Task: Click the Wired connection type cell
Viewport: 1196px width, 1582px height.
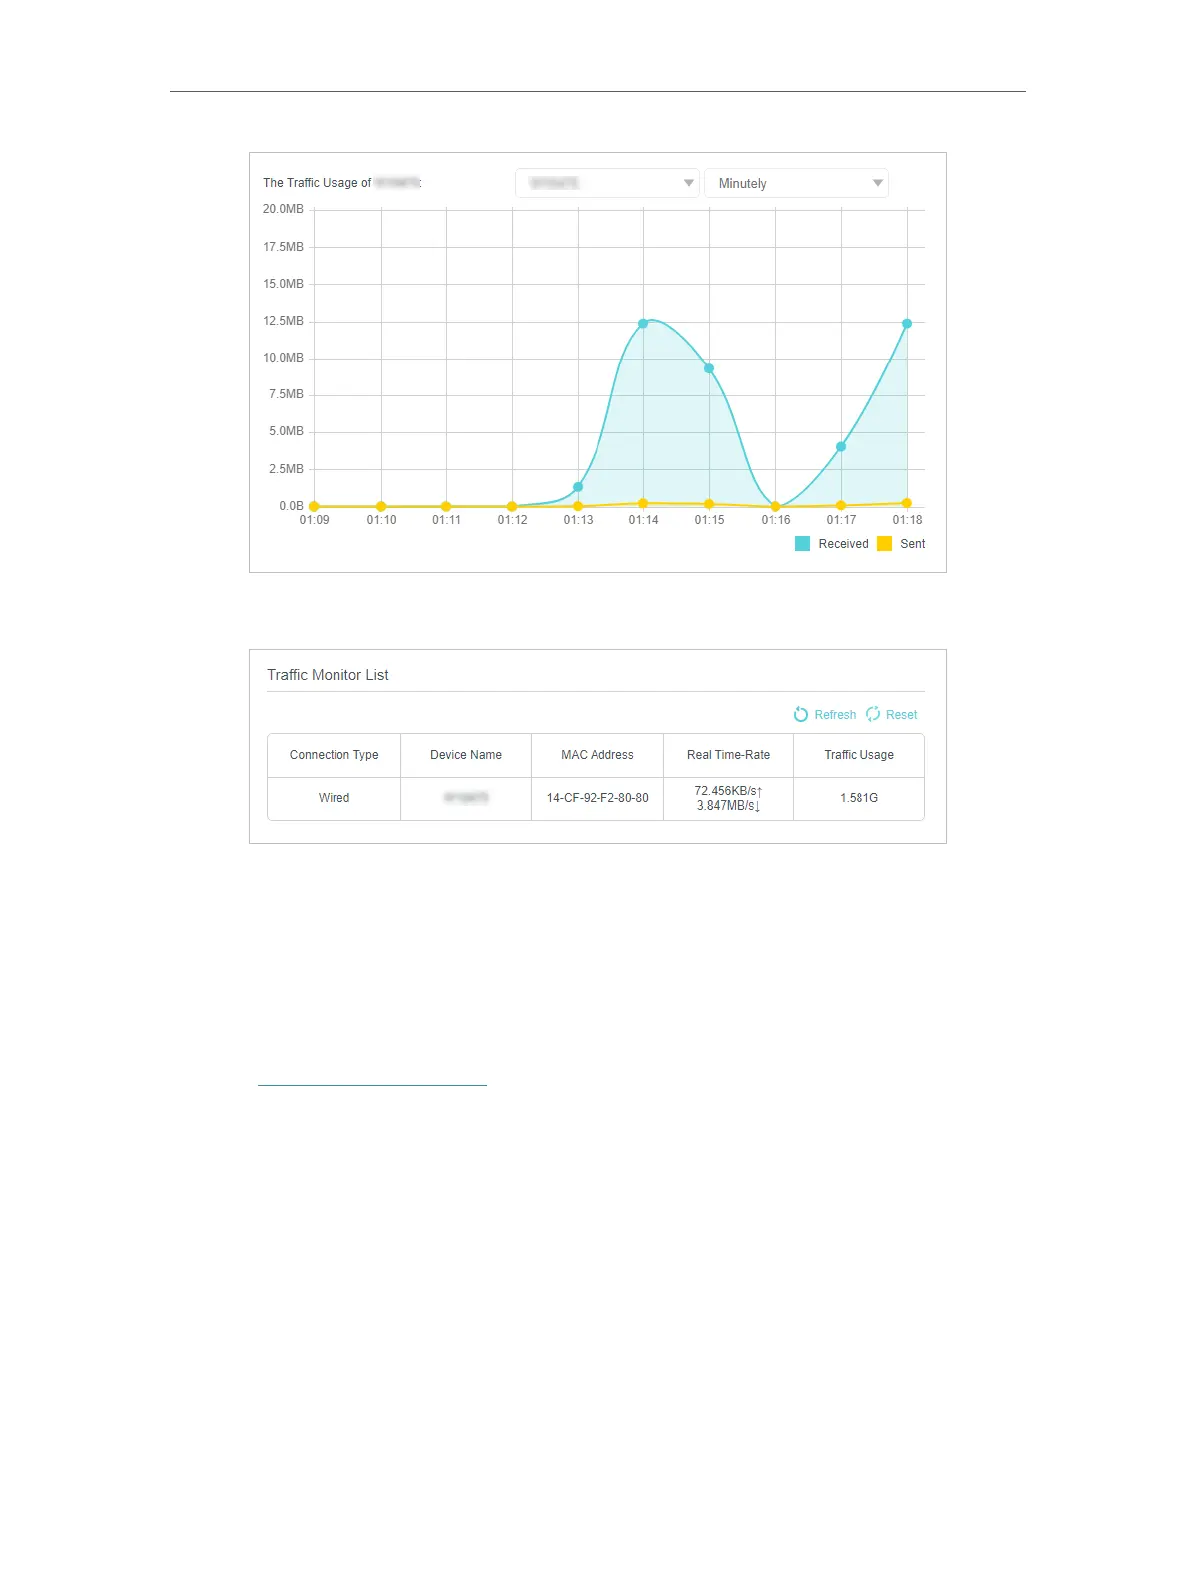Action: point(334,798)
